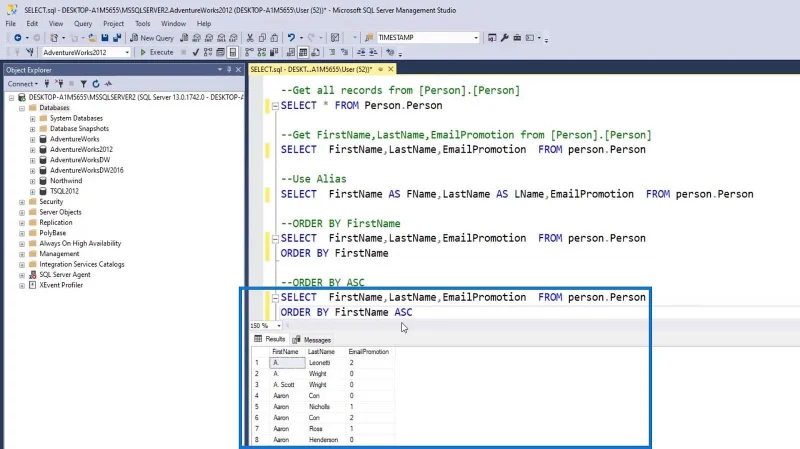This screenshot has height=449, width=800.
Task: Select the XEvent Profiler node
Action: [x=61, y=285]
